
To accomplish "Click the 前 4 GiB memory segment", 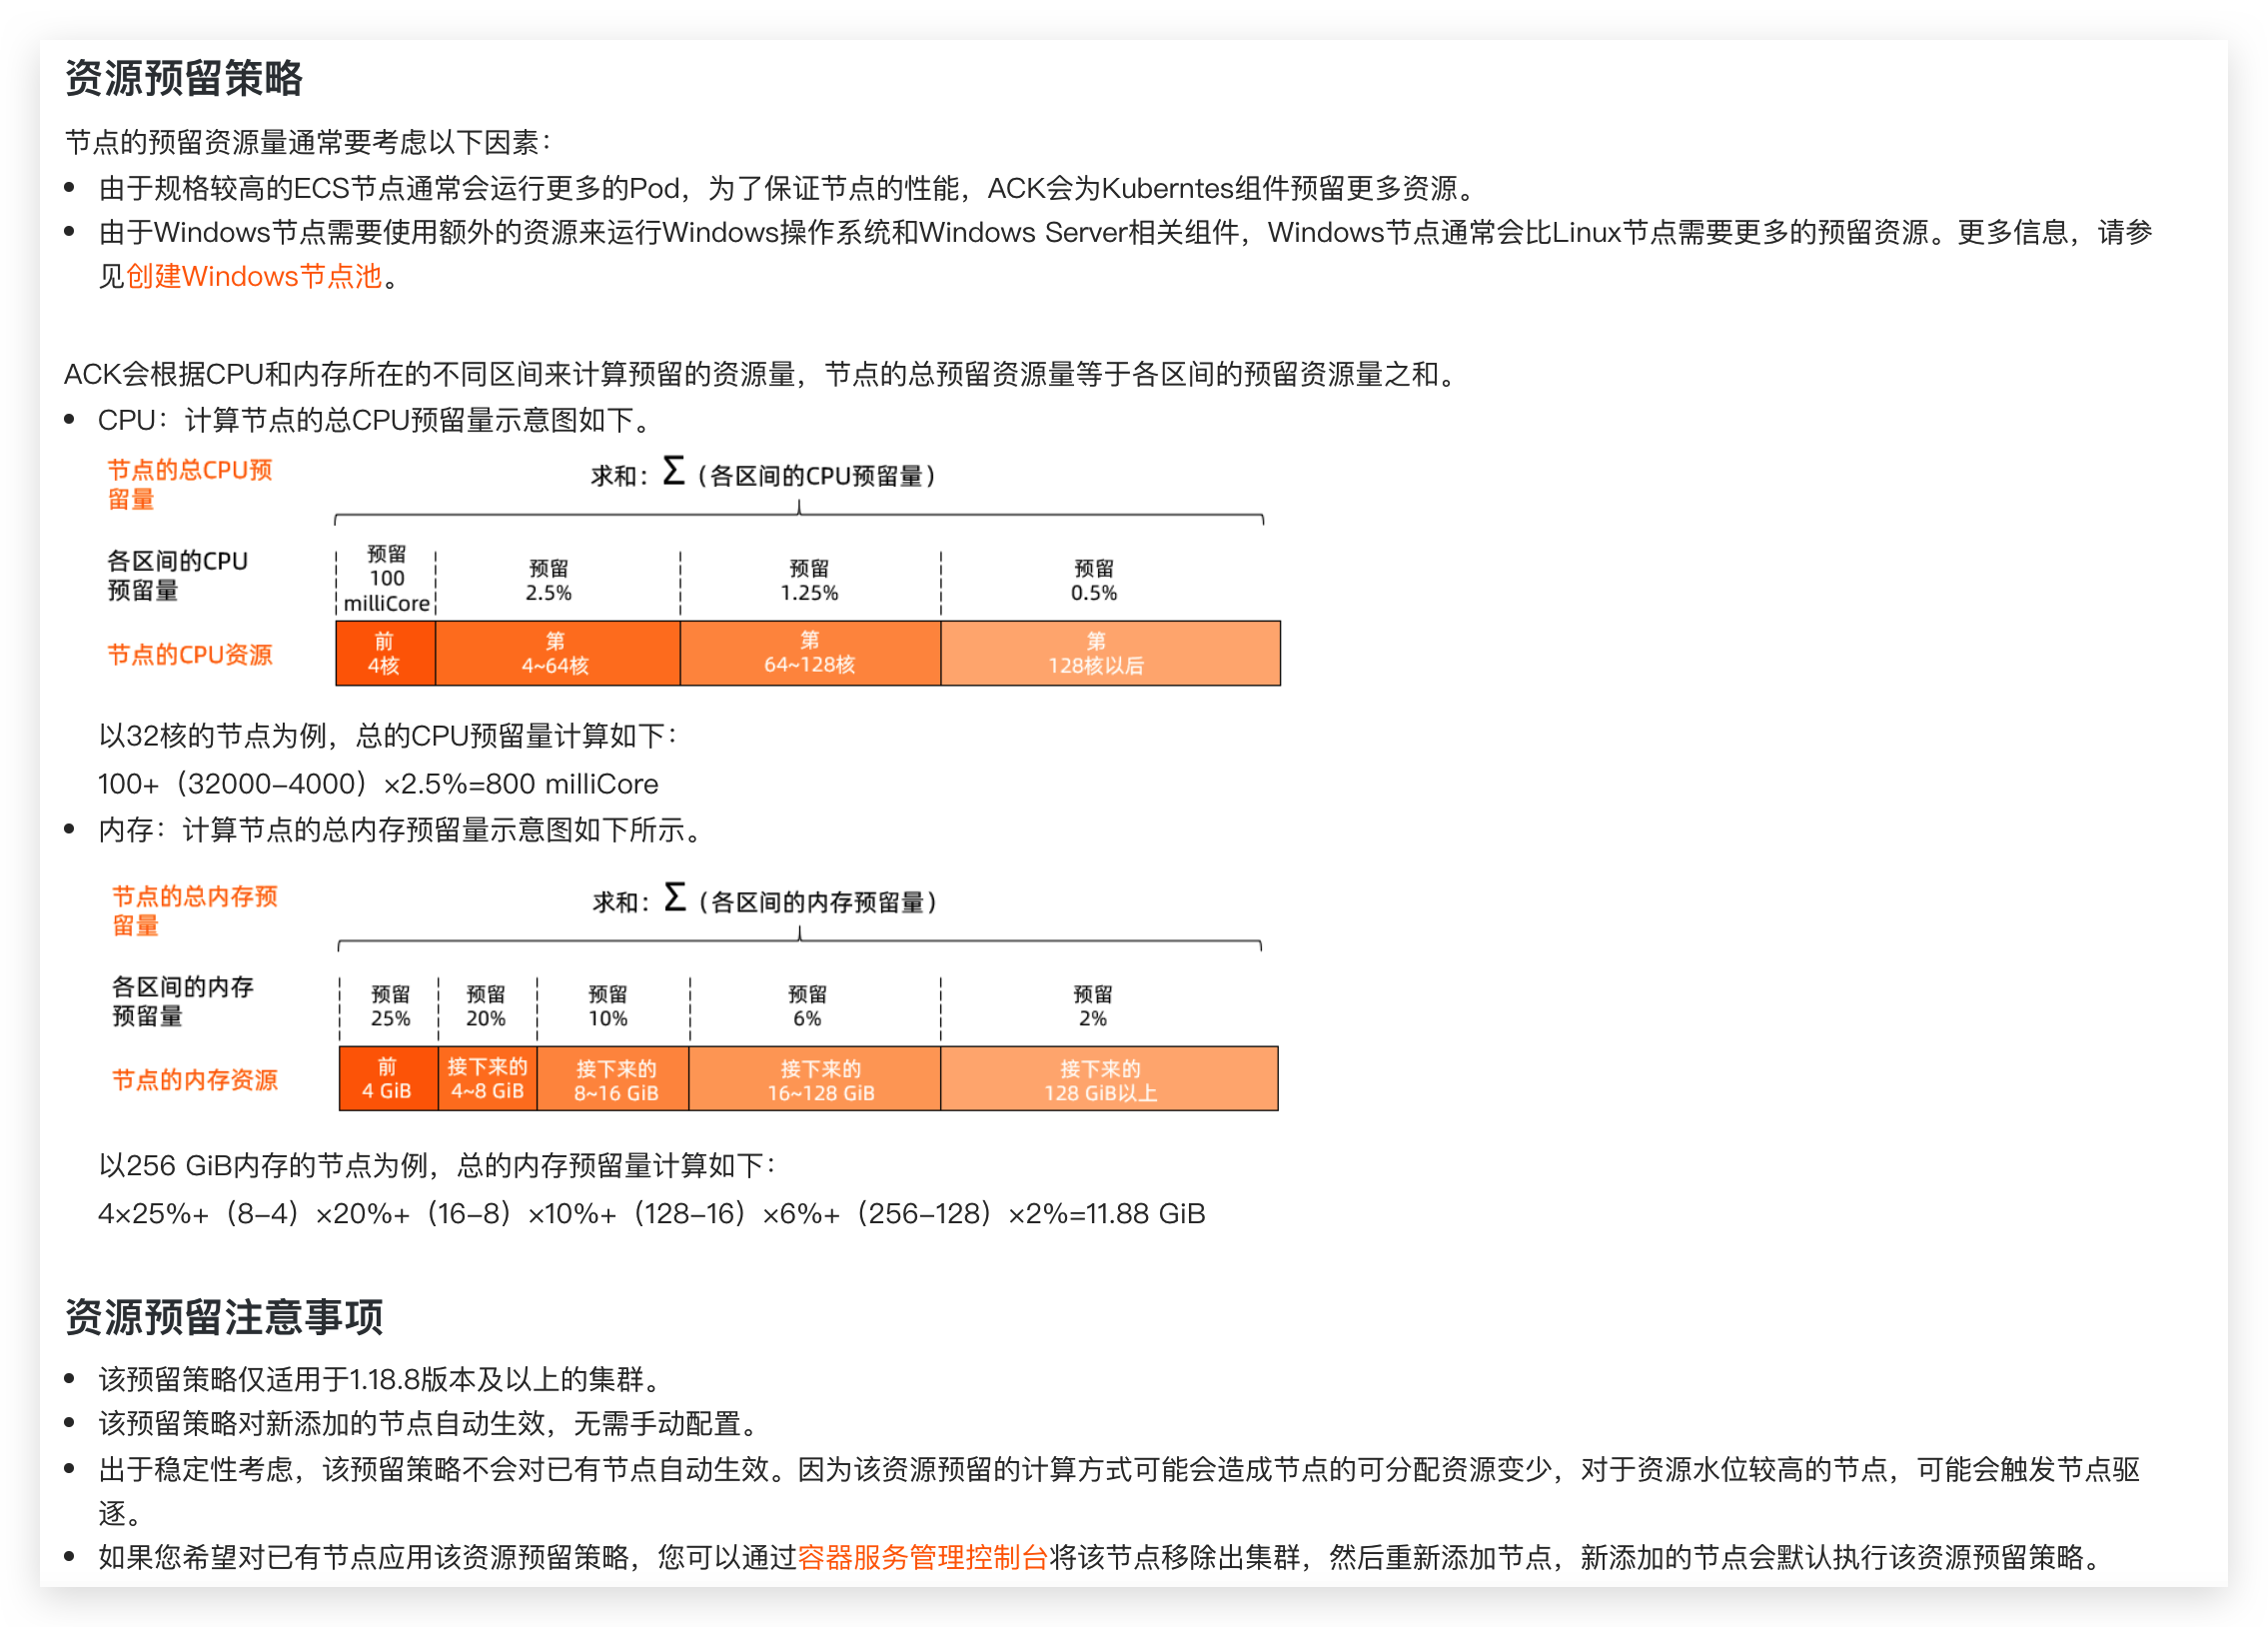I will (x=388, y=1078).
